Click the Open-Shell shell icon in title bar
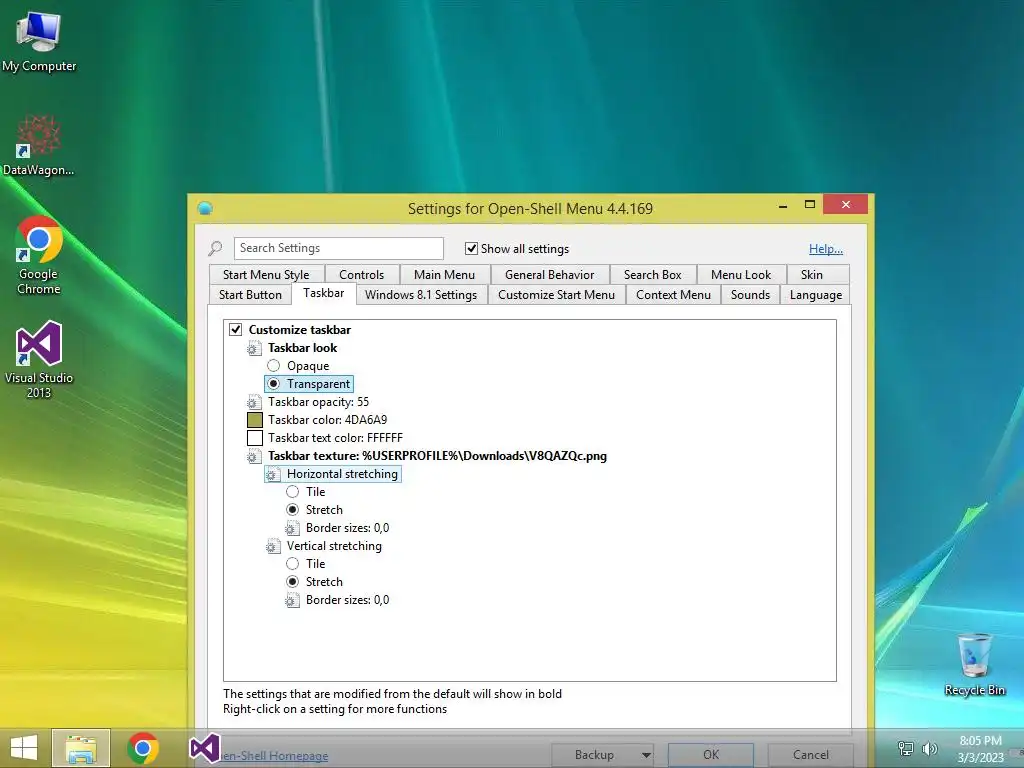 coord(205,208)
